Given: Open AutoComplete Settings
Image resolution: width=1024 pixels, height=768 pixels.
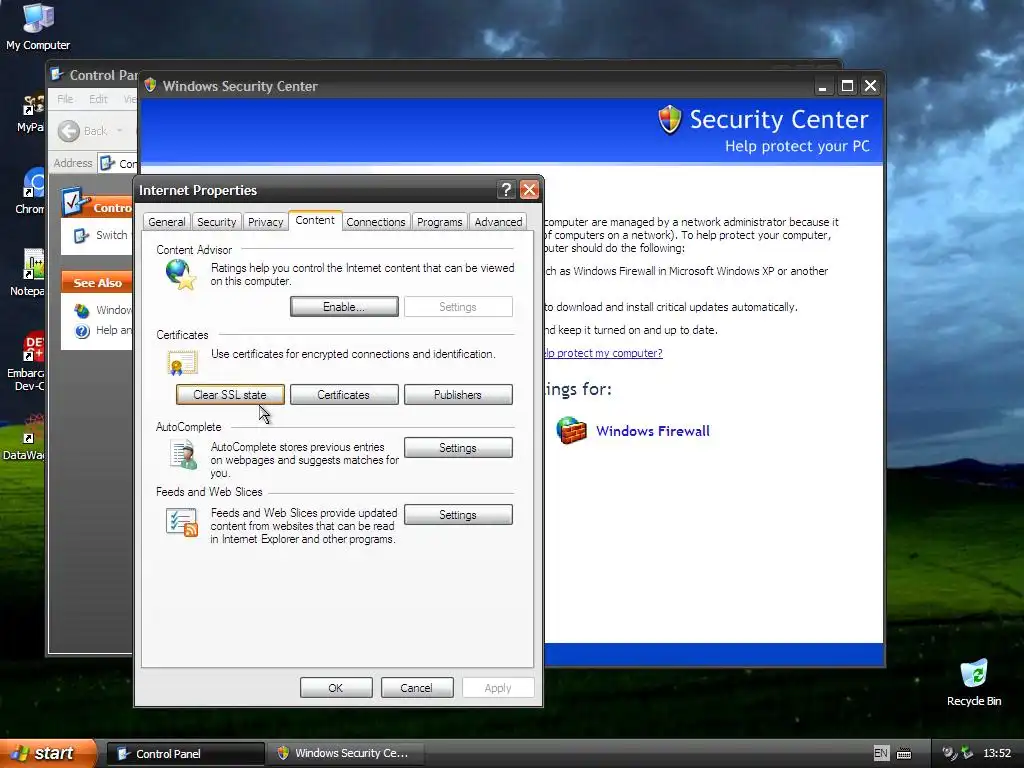Looking at the screenshot, I should (x=458, y=447).
